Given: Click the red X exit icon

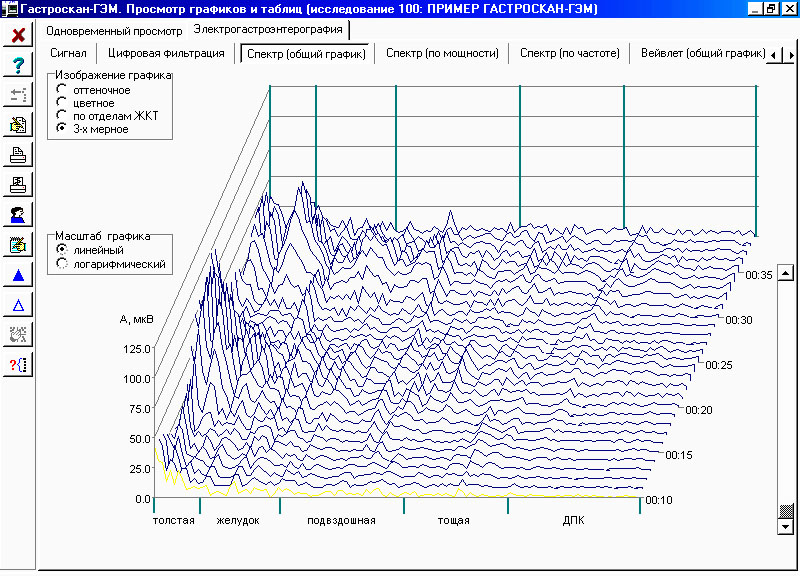Looking at the screenshot, I should tap(18, 36).
